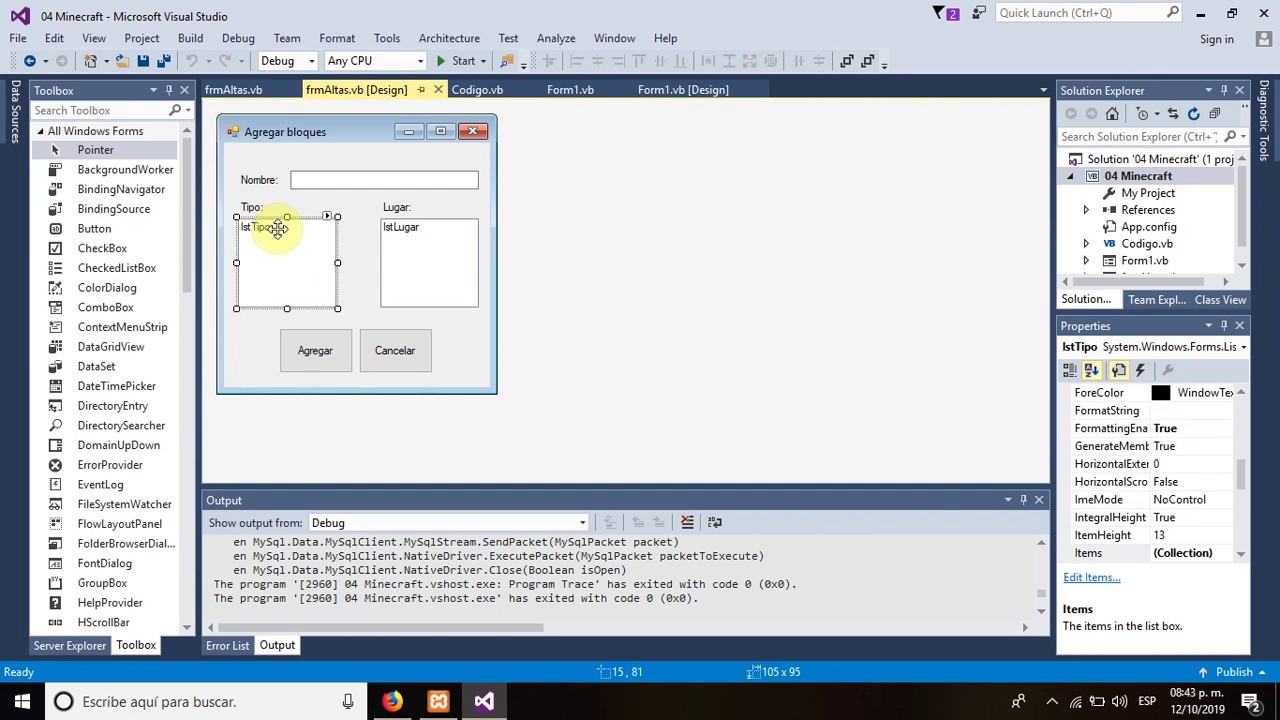Switch to Class View tab

[1220, 300]
